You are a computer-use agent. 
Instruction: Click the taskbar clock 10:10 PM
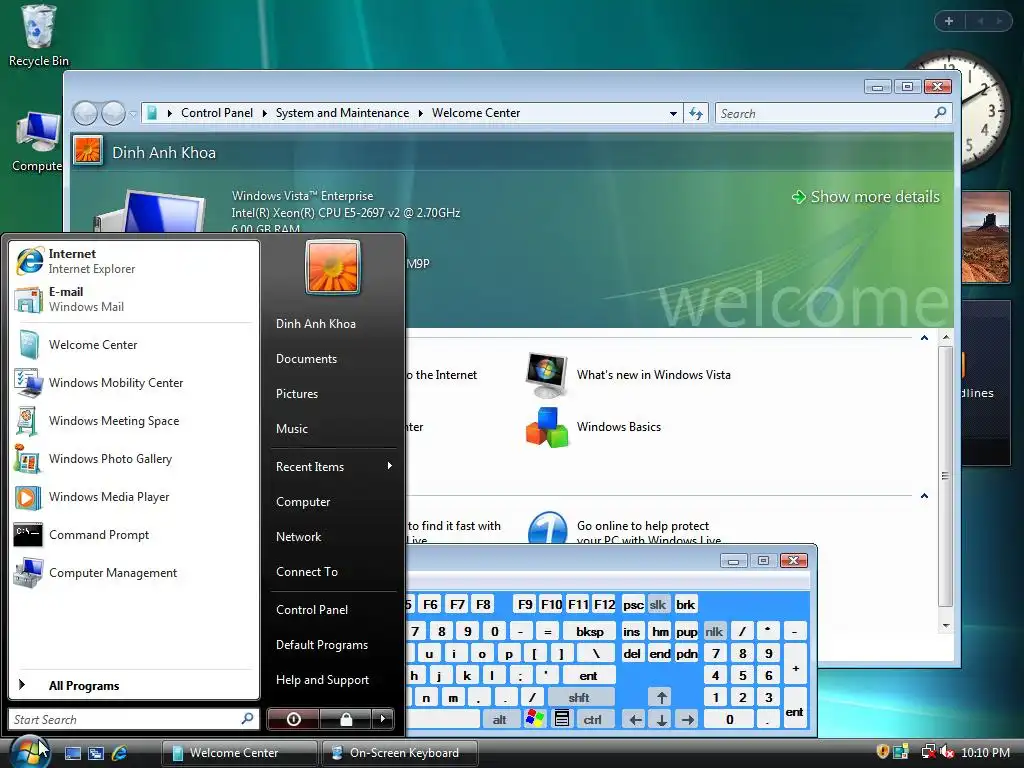985,752
